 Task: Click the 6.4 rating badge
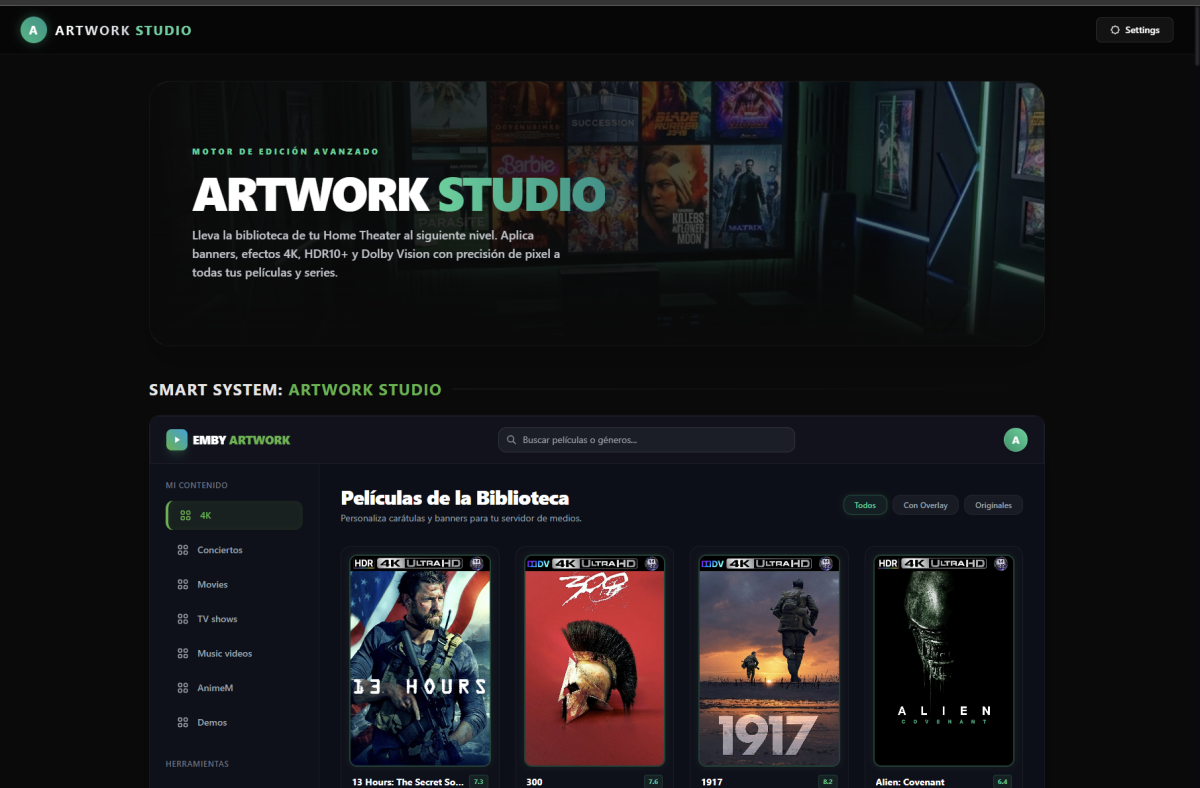(x=1002, y=782)
